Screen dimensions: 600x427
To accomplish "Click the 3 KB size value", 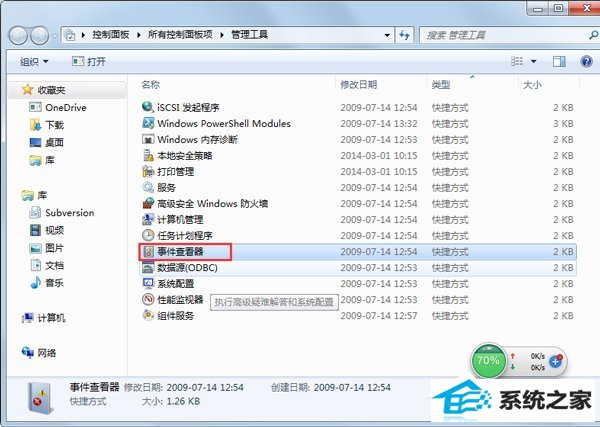I will (563, 124).
